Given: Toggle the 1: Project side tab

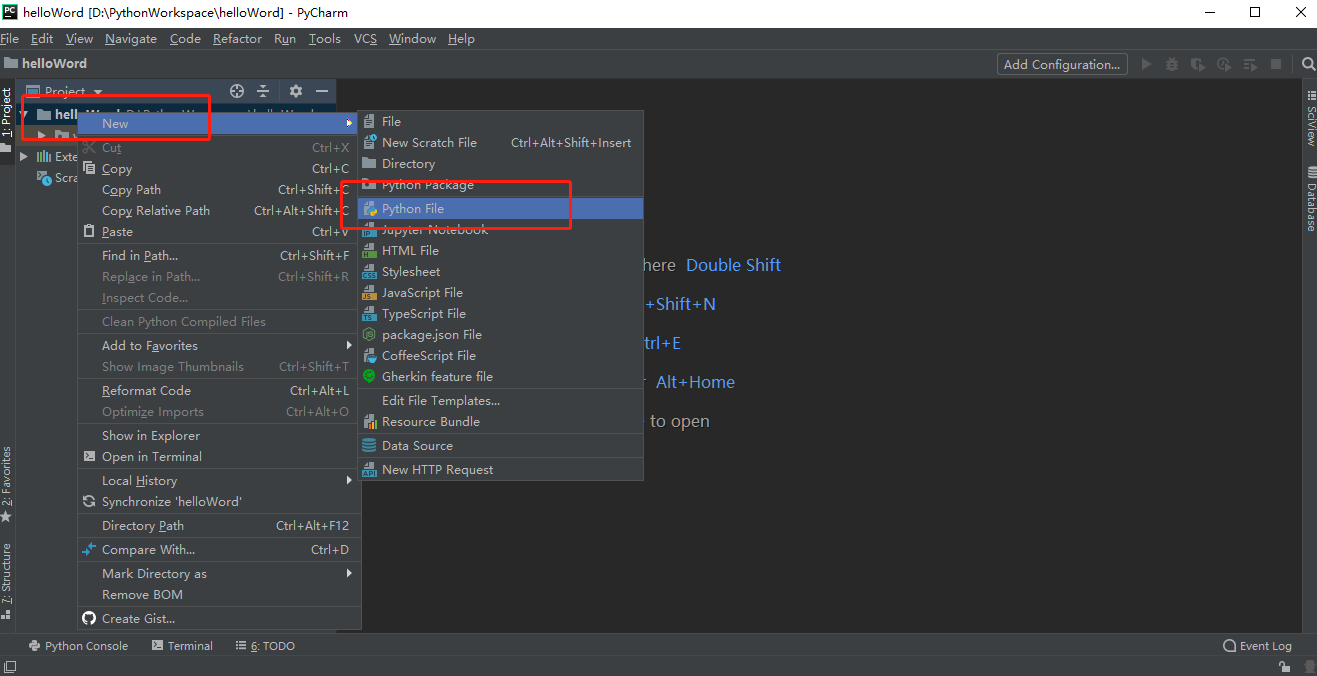Looking at the screenshot, I should 7,118.
